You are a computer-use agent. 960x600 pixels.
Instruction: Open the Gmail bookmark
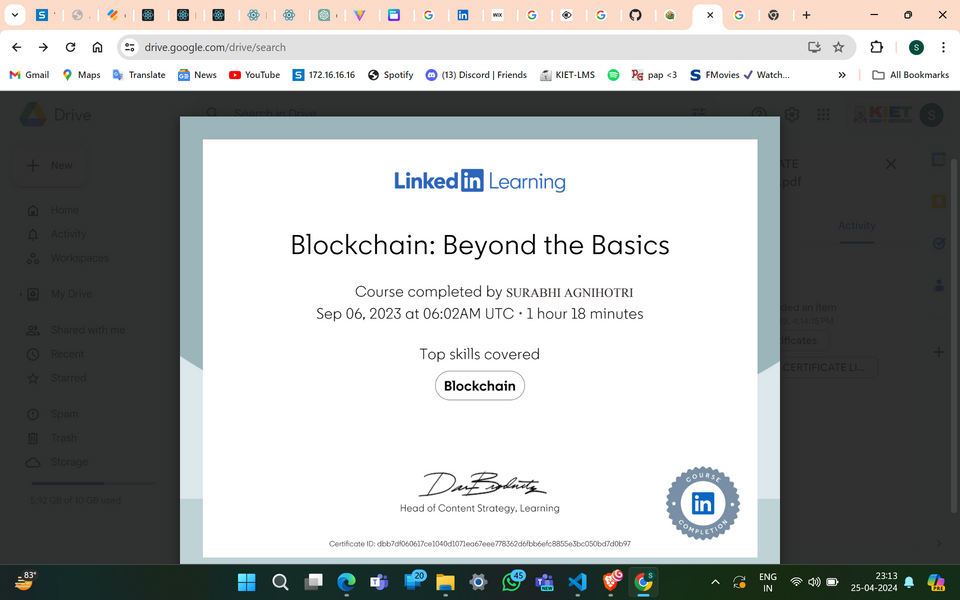29,75
